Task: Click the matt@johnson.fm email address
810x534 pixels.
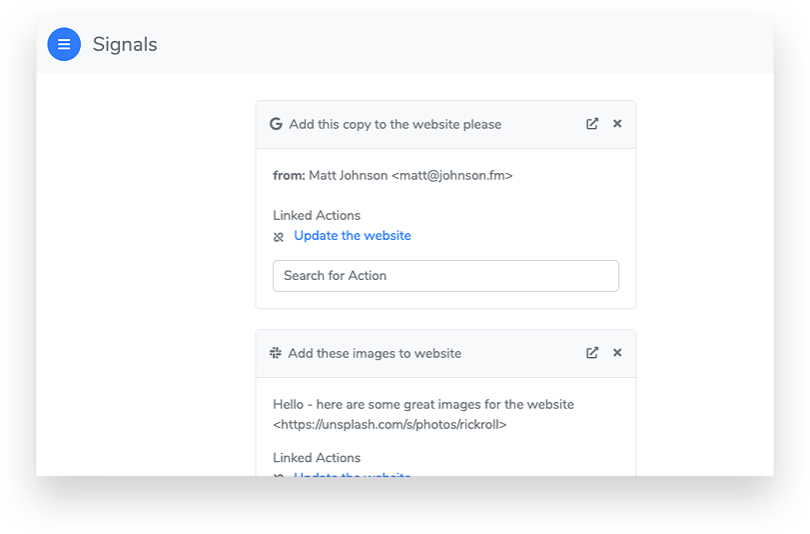Action: click(452, 175)
